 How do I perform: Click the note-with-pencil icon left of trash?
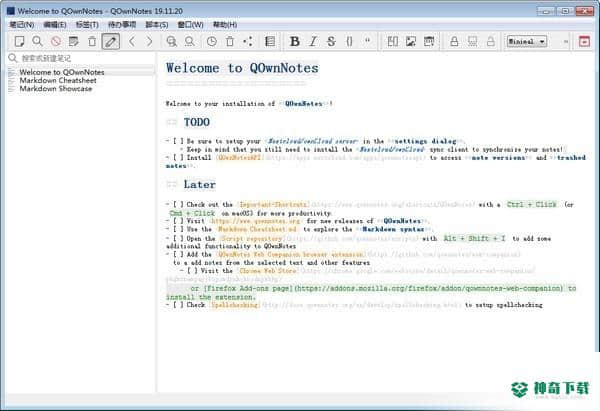(73, 41)
